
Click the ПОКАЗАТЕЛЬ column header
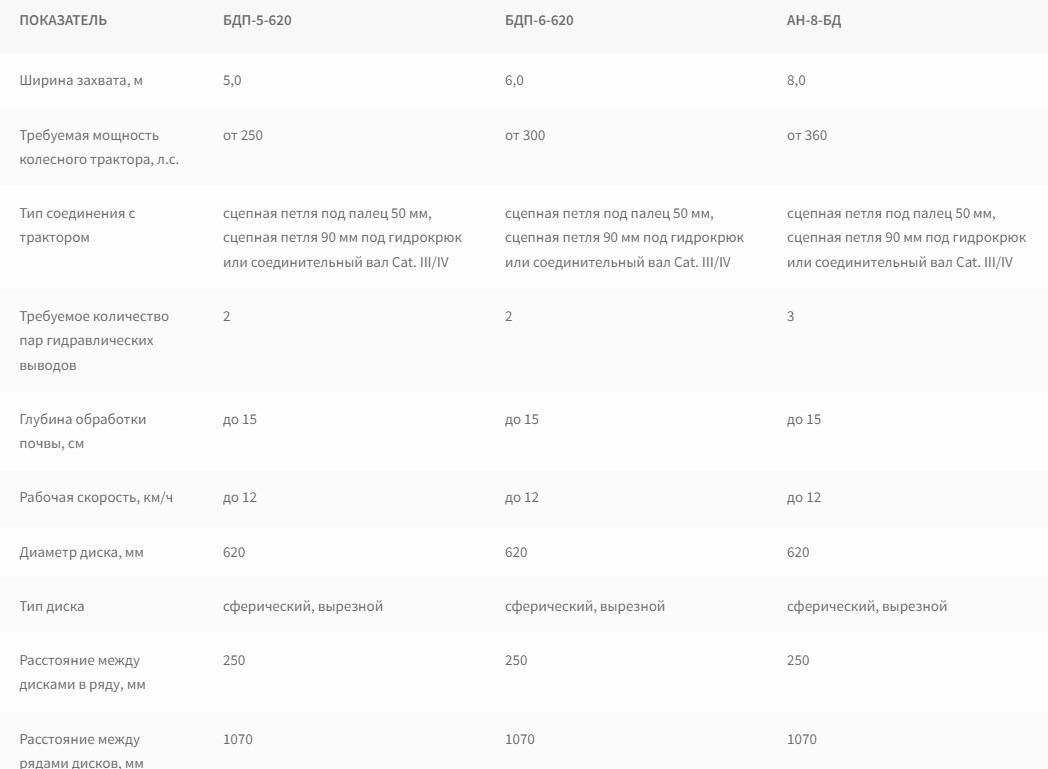click(63, 21)
